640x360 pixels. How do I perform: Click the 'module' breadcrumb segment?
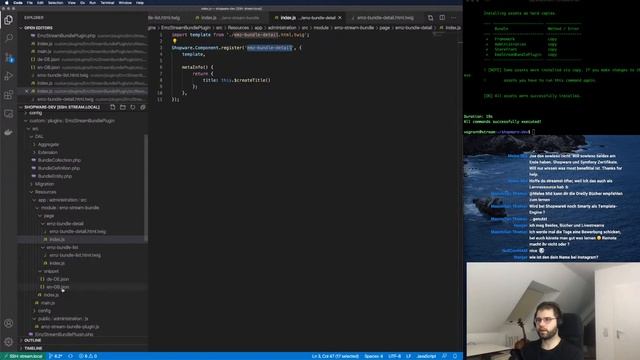point(321,28)
